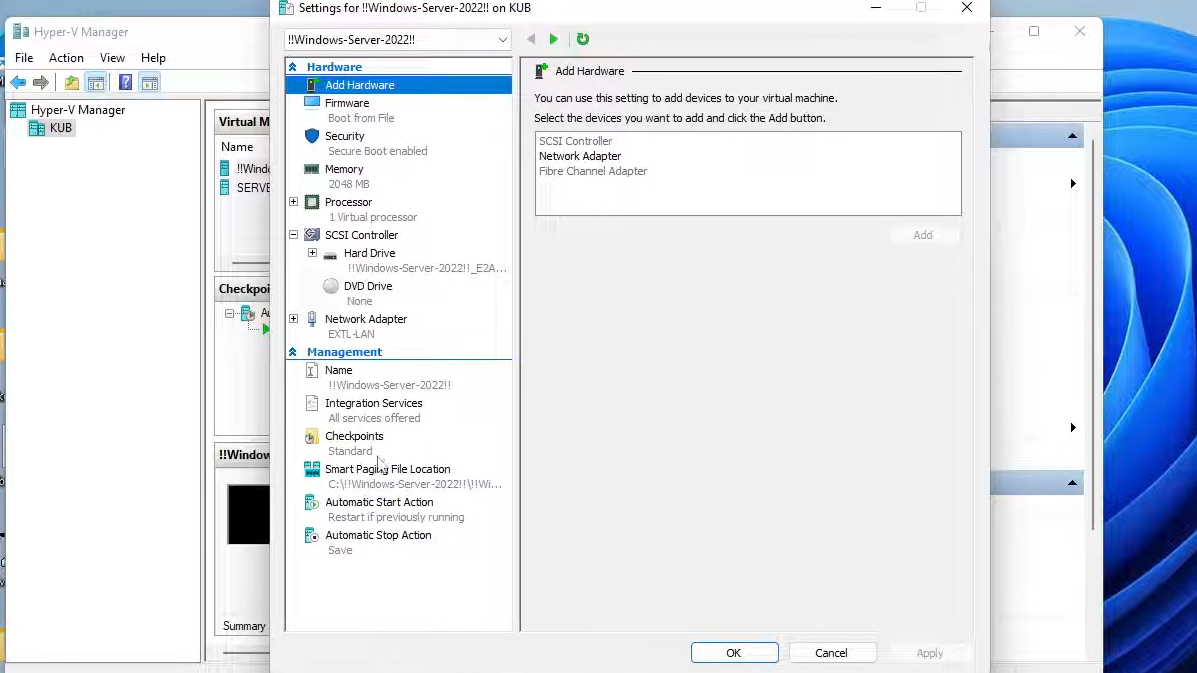1197x673 pixels.
Task: Click the Show/Hide Action pane toolbar icon
Action: pos(150,82)
